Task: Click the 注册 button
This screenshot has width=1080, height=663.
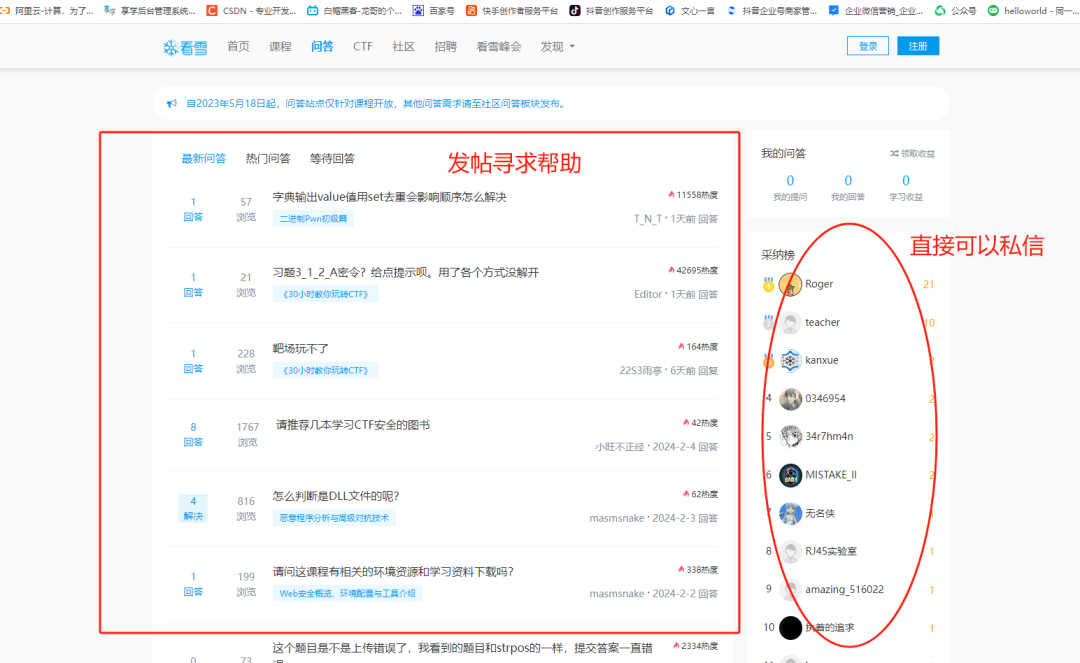Action: pyautogui.click(x=918, y=46)
